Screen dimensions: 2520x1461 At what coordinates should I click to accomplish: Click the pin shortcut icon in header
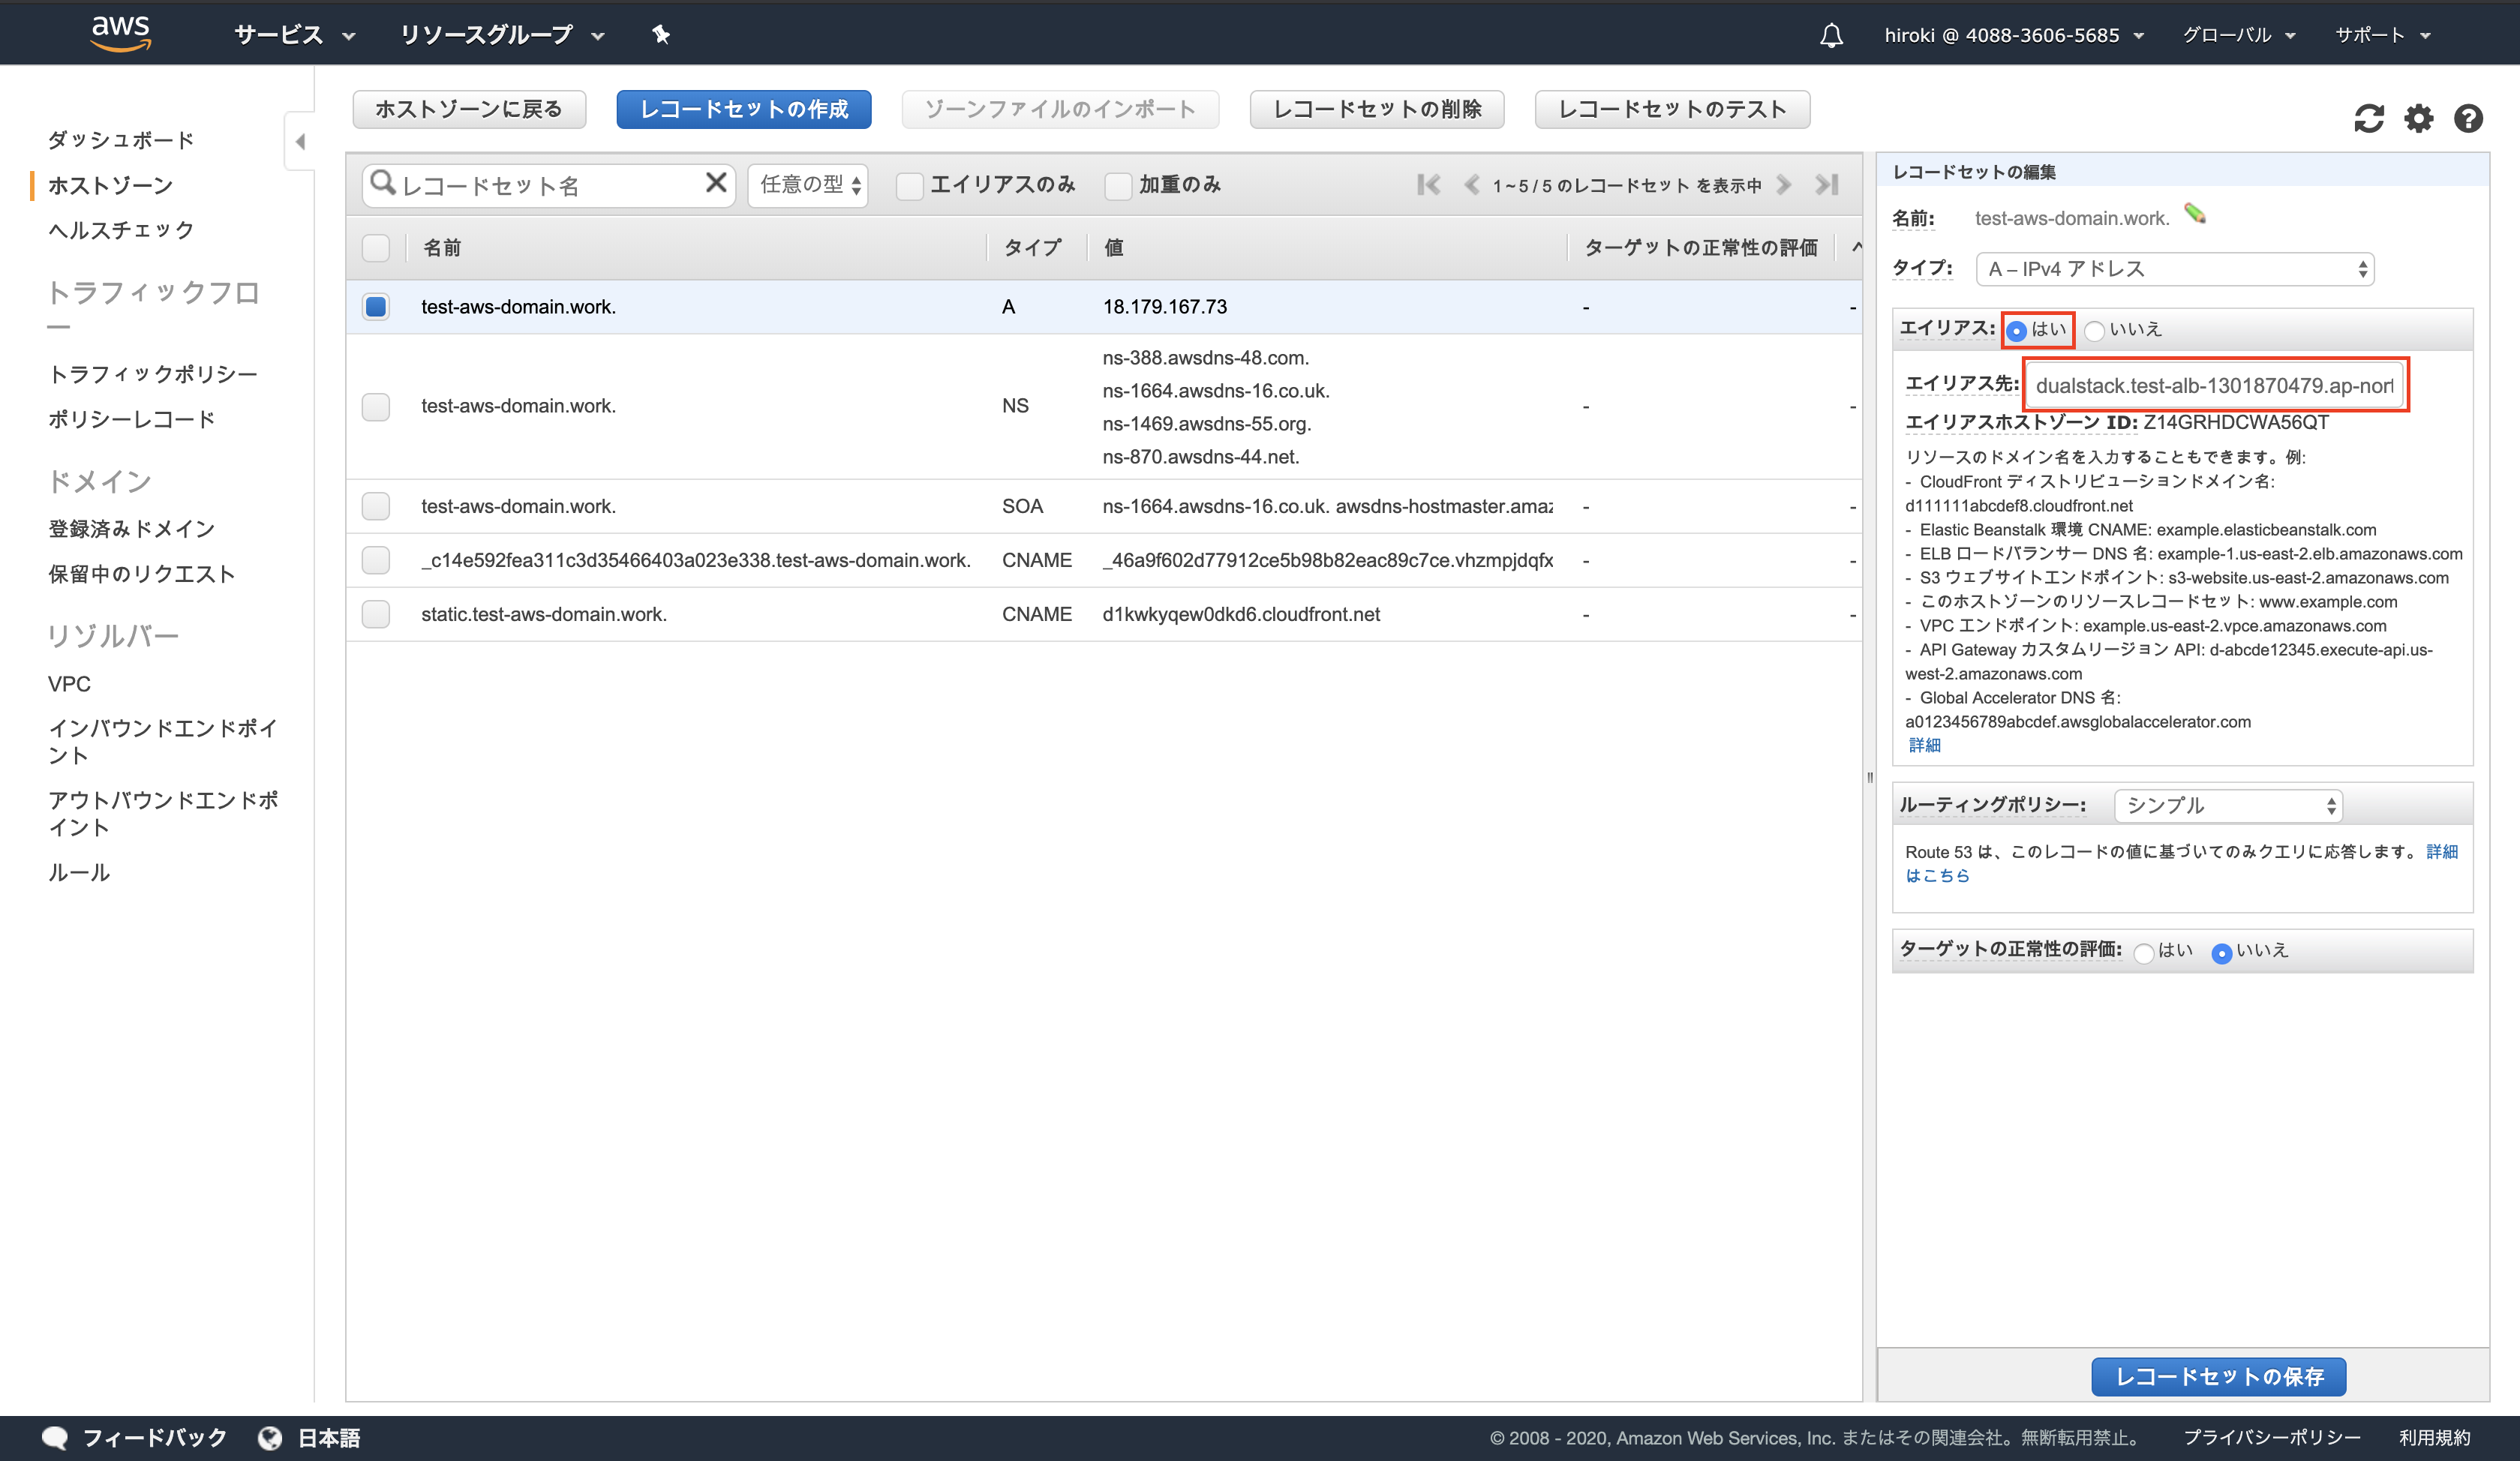[660, 35]
